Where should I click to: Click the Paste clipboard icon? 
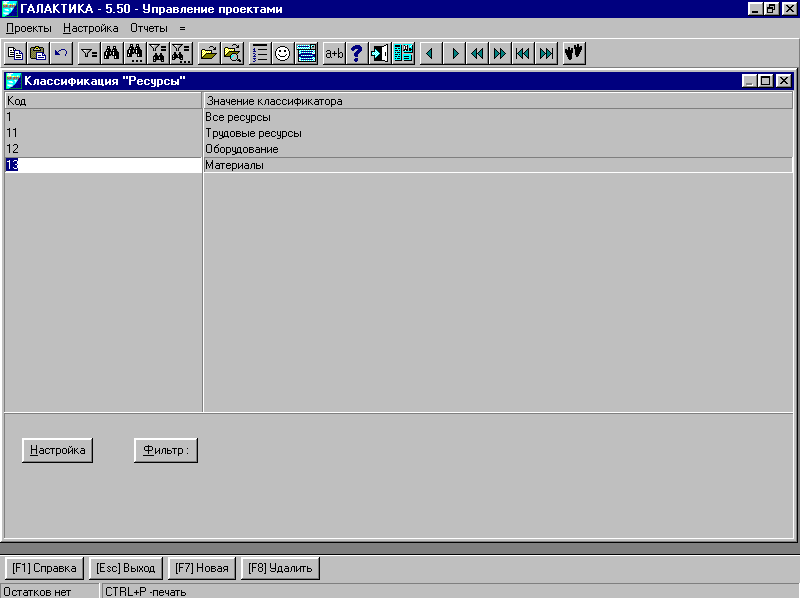pyautogui.click(x=38, y=53)
